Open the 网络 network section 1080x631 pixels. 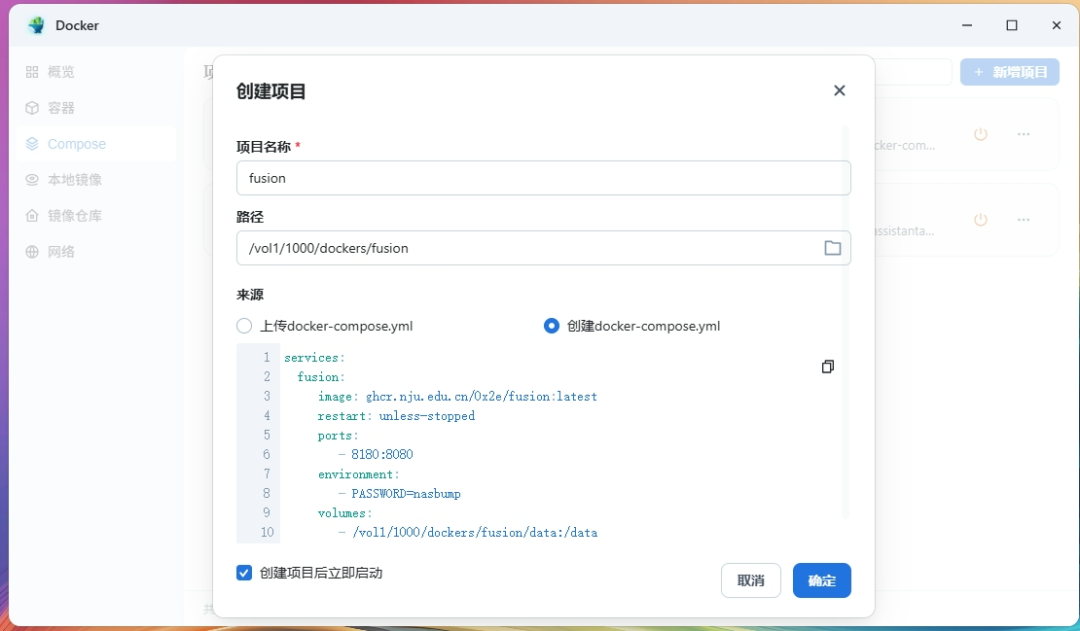[x=96, y=251]
